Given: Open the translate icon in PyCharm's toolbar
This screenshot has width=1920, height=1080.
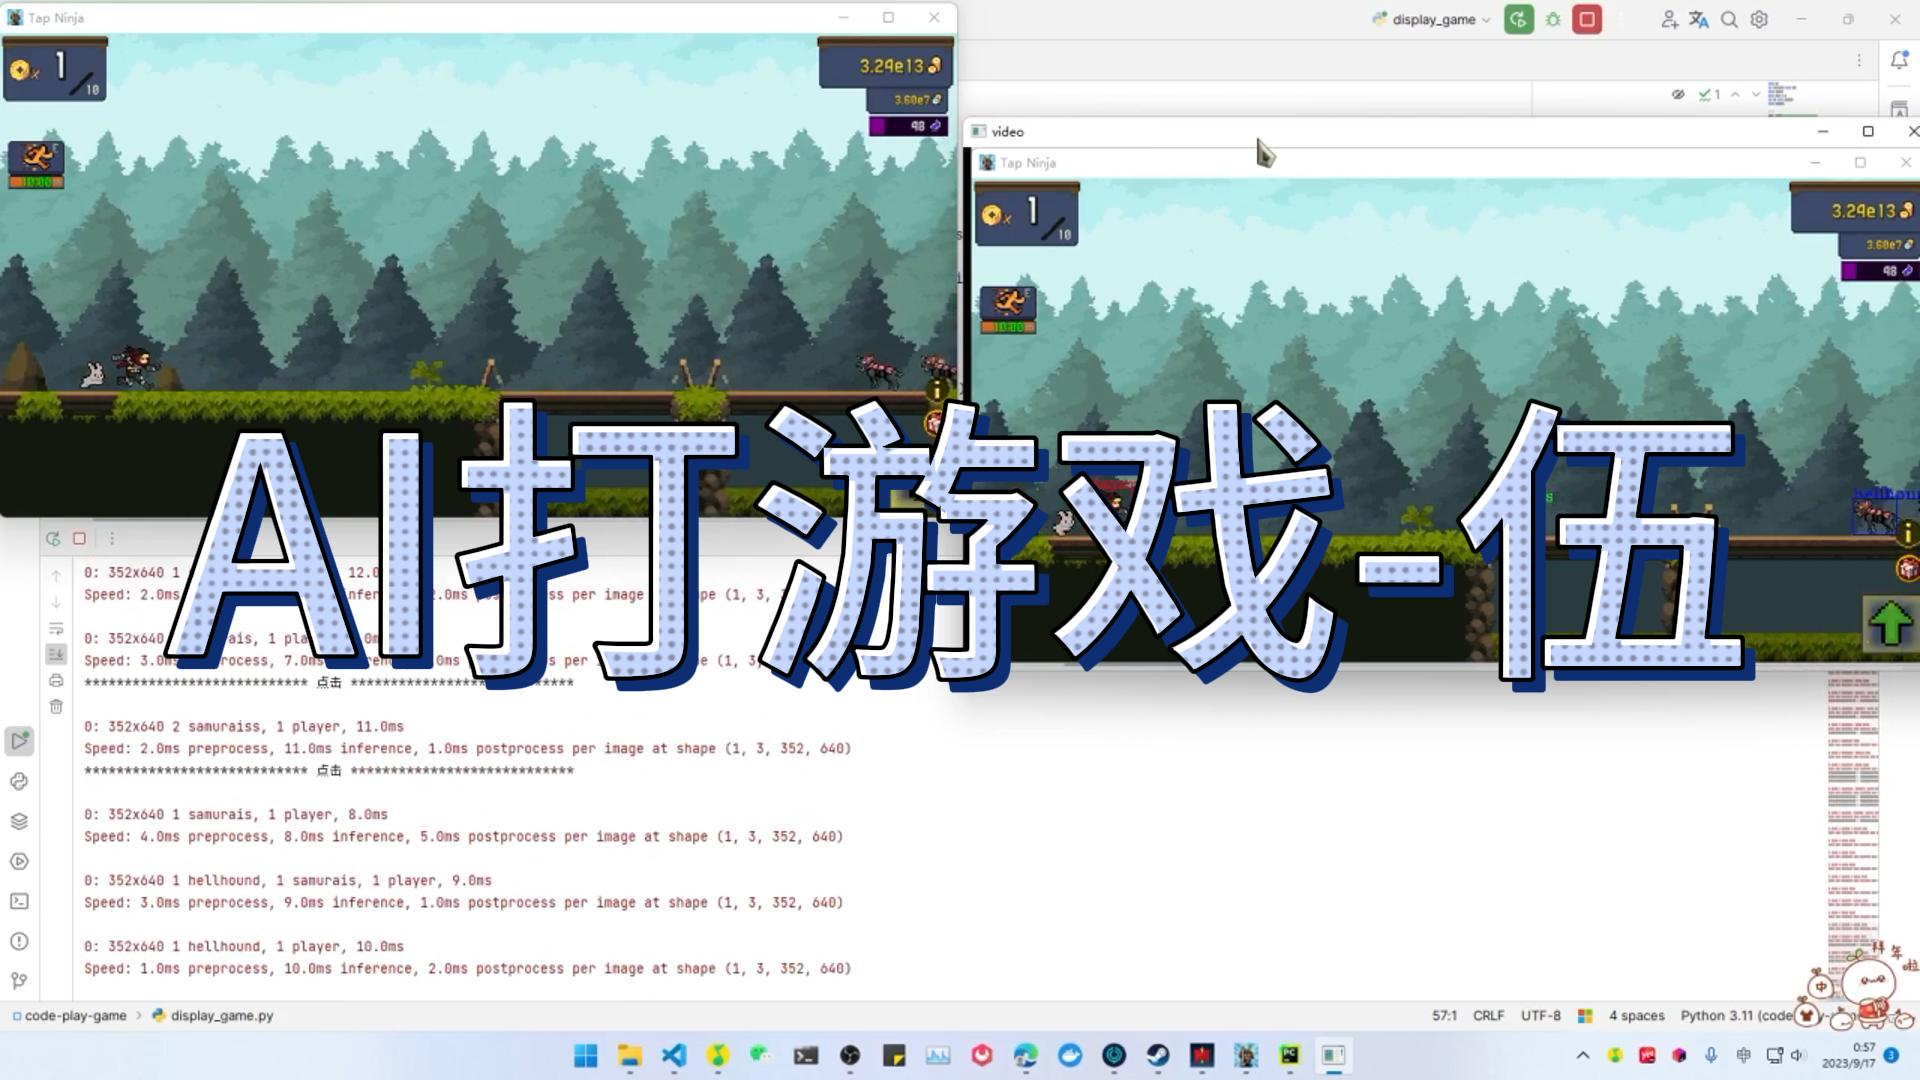Looking at the screenshot, I should [1698, 19].
